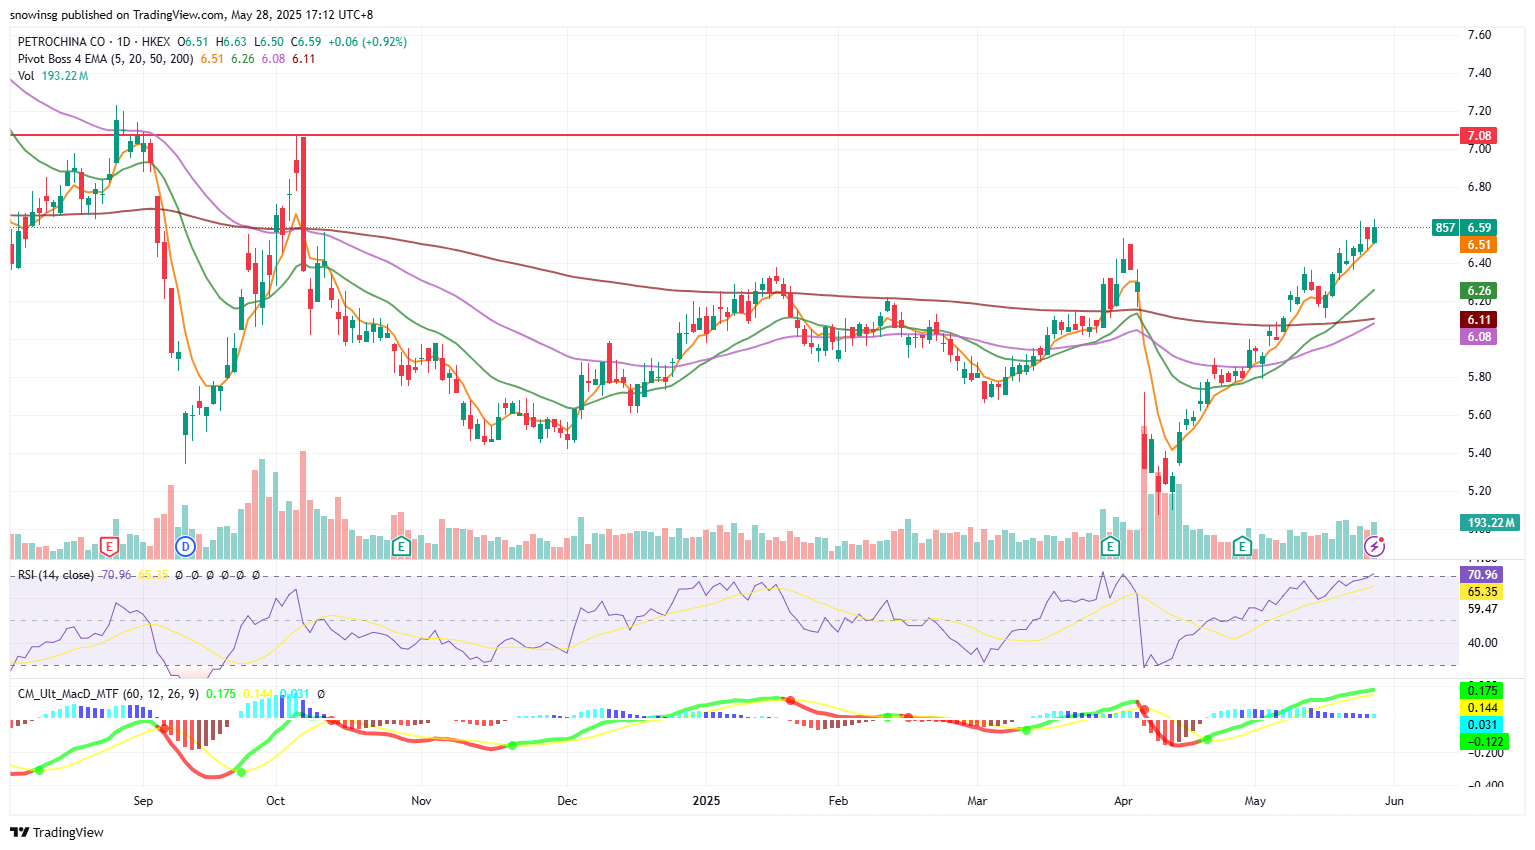Click the green 6.59 last price label
Viewport: 1535px width, 850px height.
pos(1479,228)
